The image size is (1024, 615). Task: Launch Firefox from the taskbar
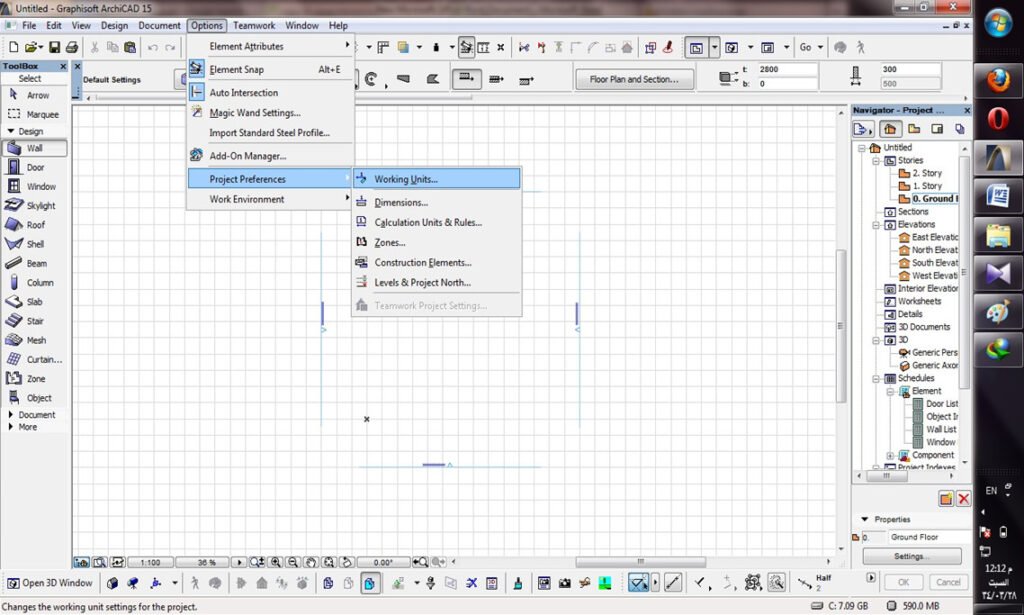[998, 81]
